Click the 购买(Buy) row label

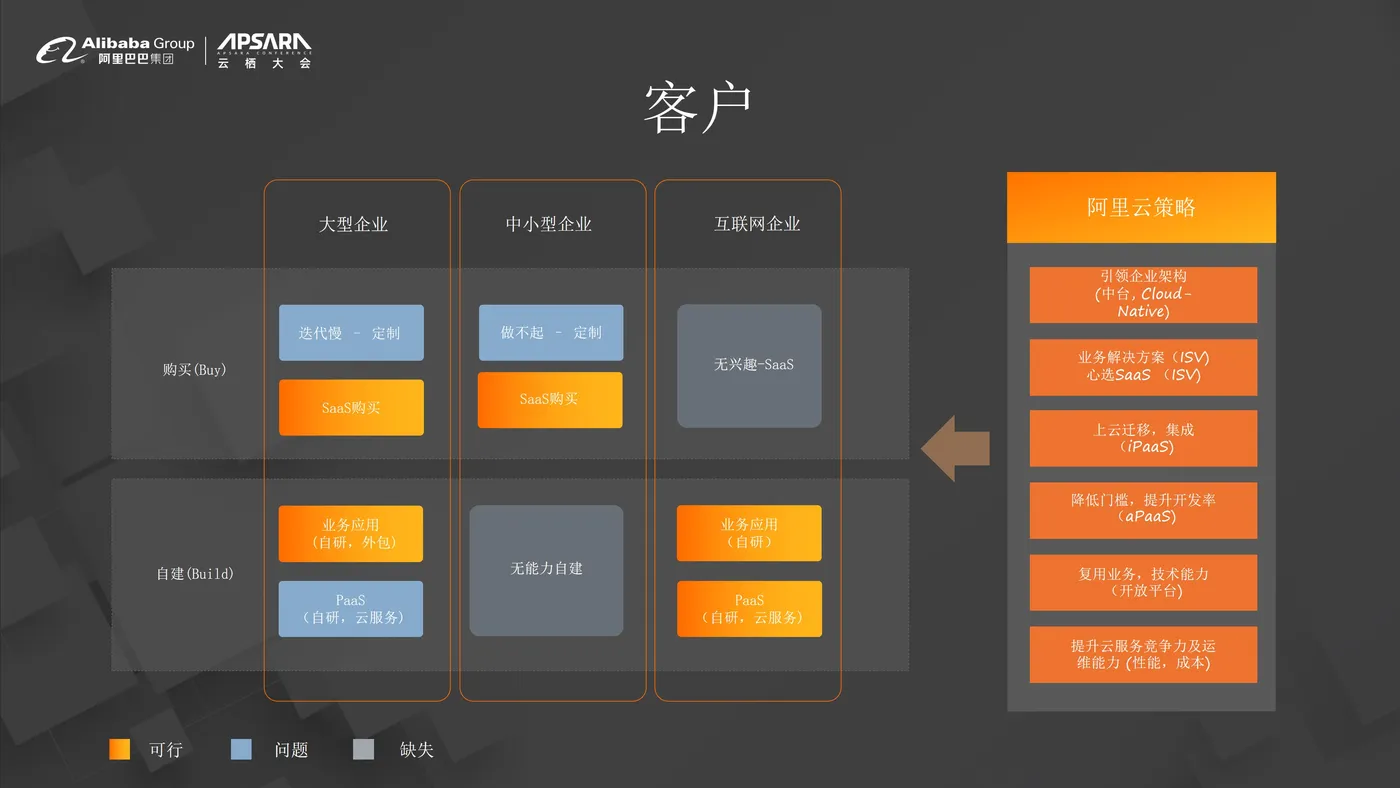(195, 369)
